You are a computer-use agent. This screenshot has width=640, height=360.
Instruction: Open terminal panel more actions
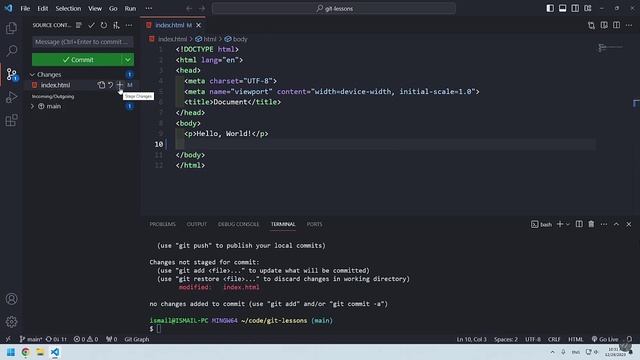(x=604, y=224)
